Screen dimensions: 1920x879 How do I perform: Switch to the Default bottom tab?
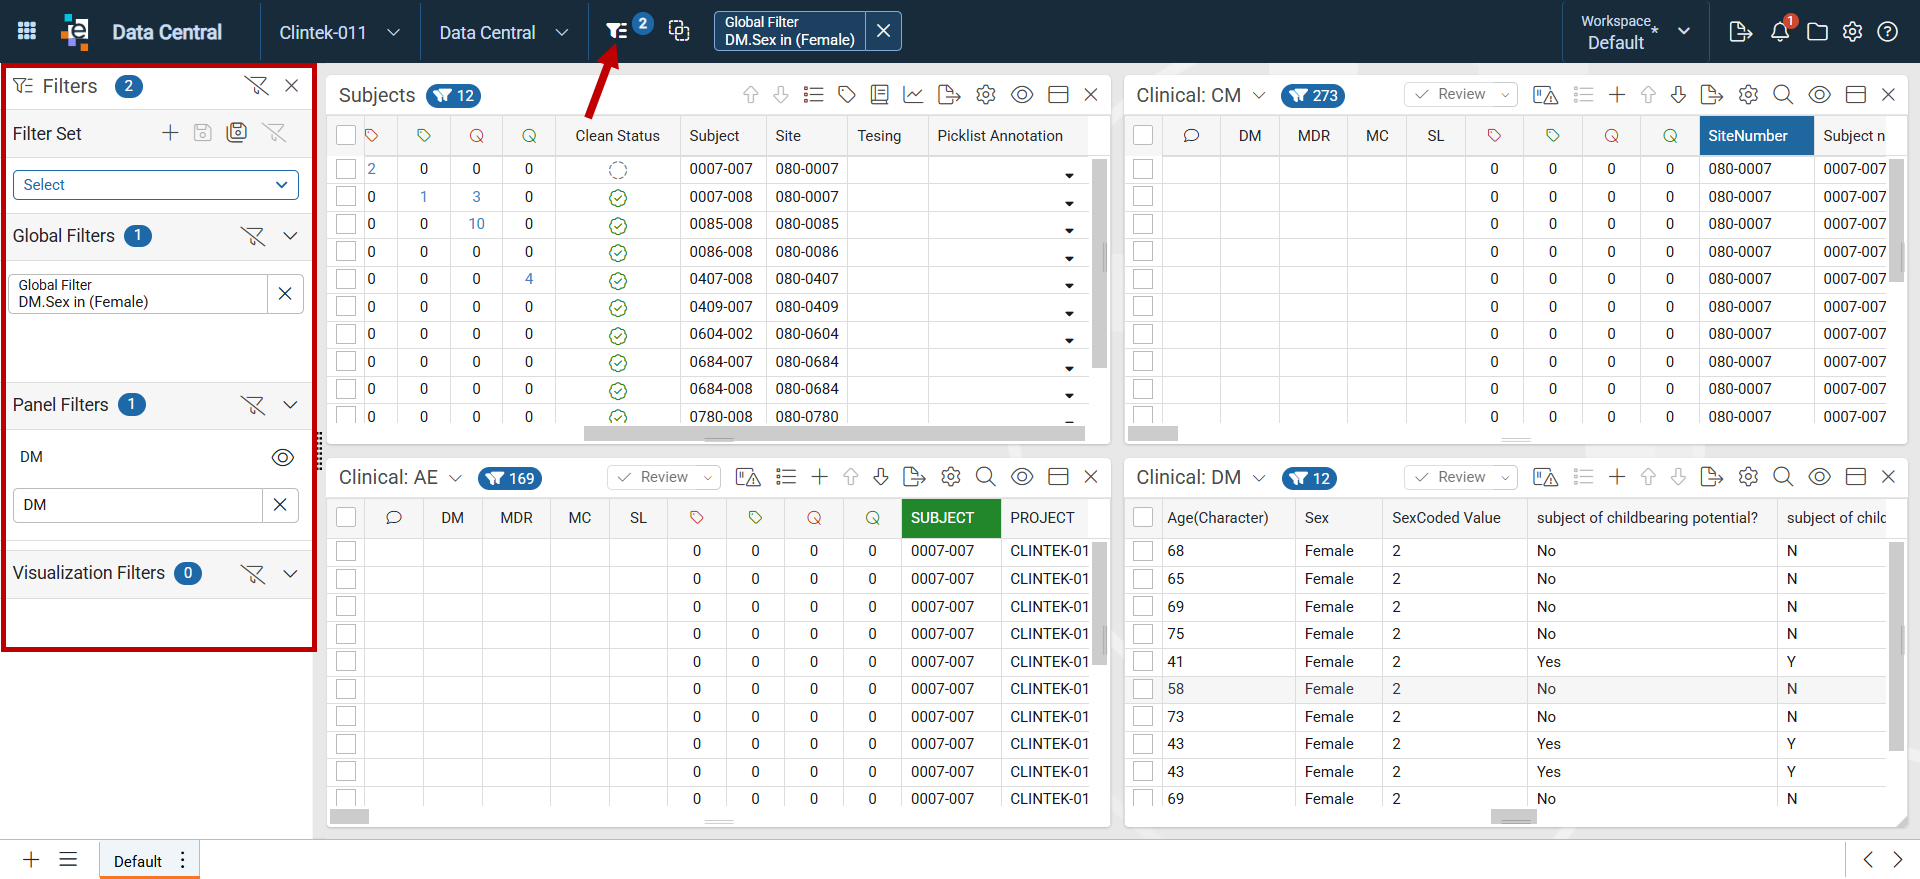pos(138,861)
